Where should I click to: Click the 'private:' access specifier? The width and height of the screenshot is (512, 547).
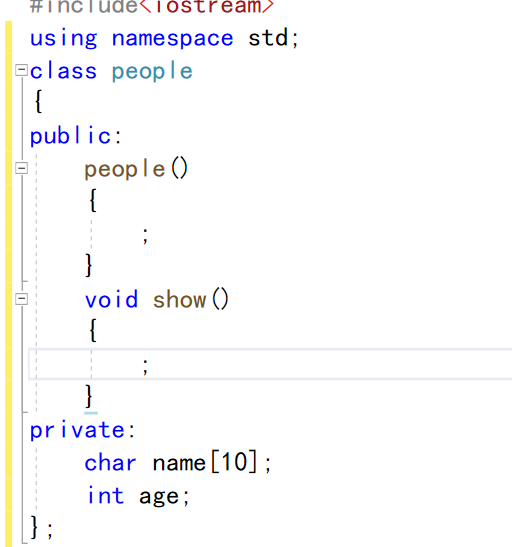pyautogui.click(x=82, y=430)
